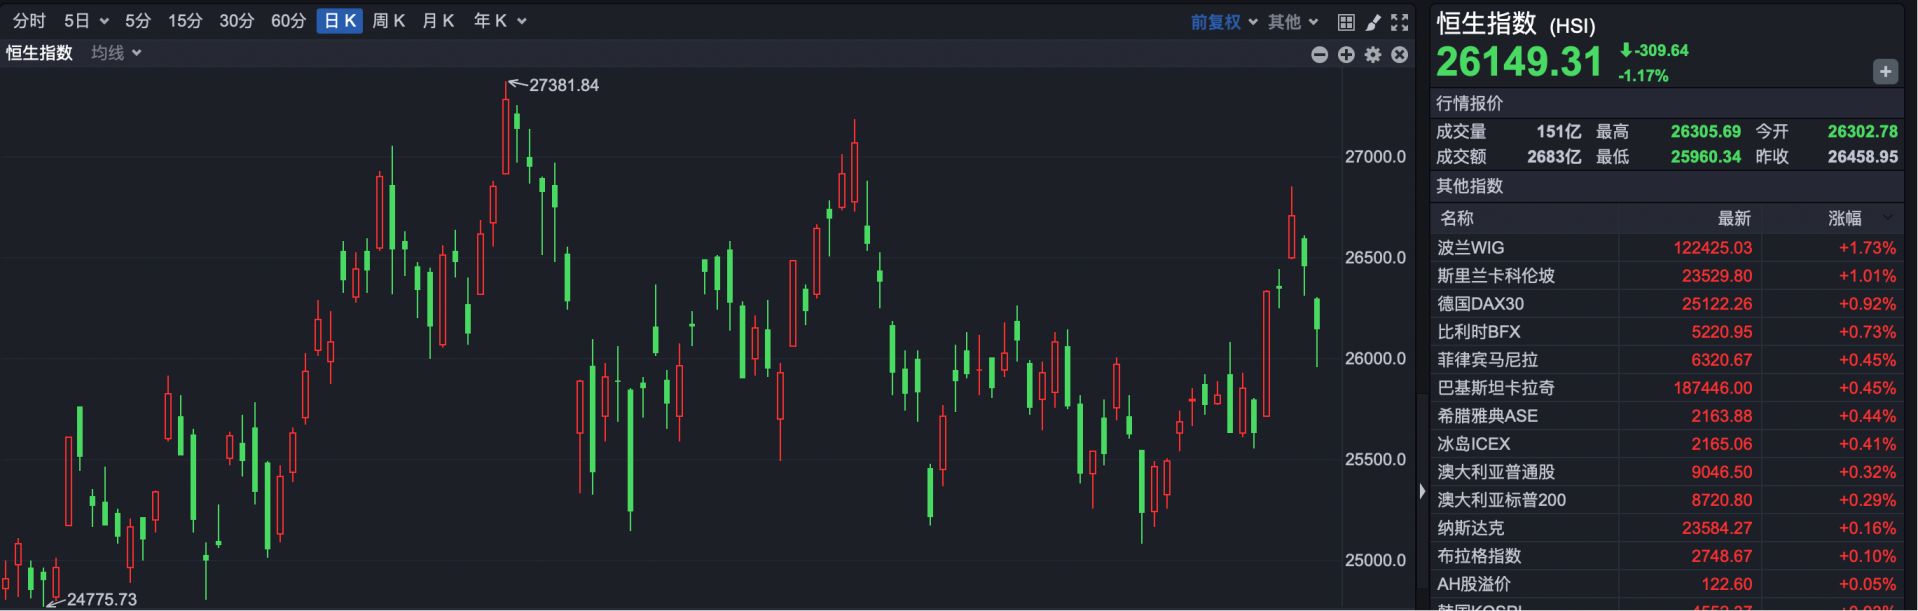Viewport: 1918px width, 611px height.
Task: Collapse the right panel with the arrow handle
Action: (x=1422, y=491)
